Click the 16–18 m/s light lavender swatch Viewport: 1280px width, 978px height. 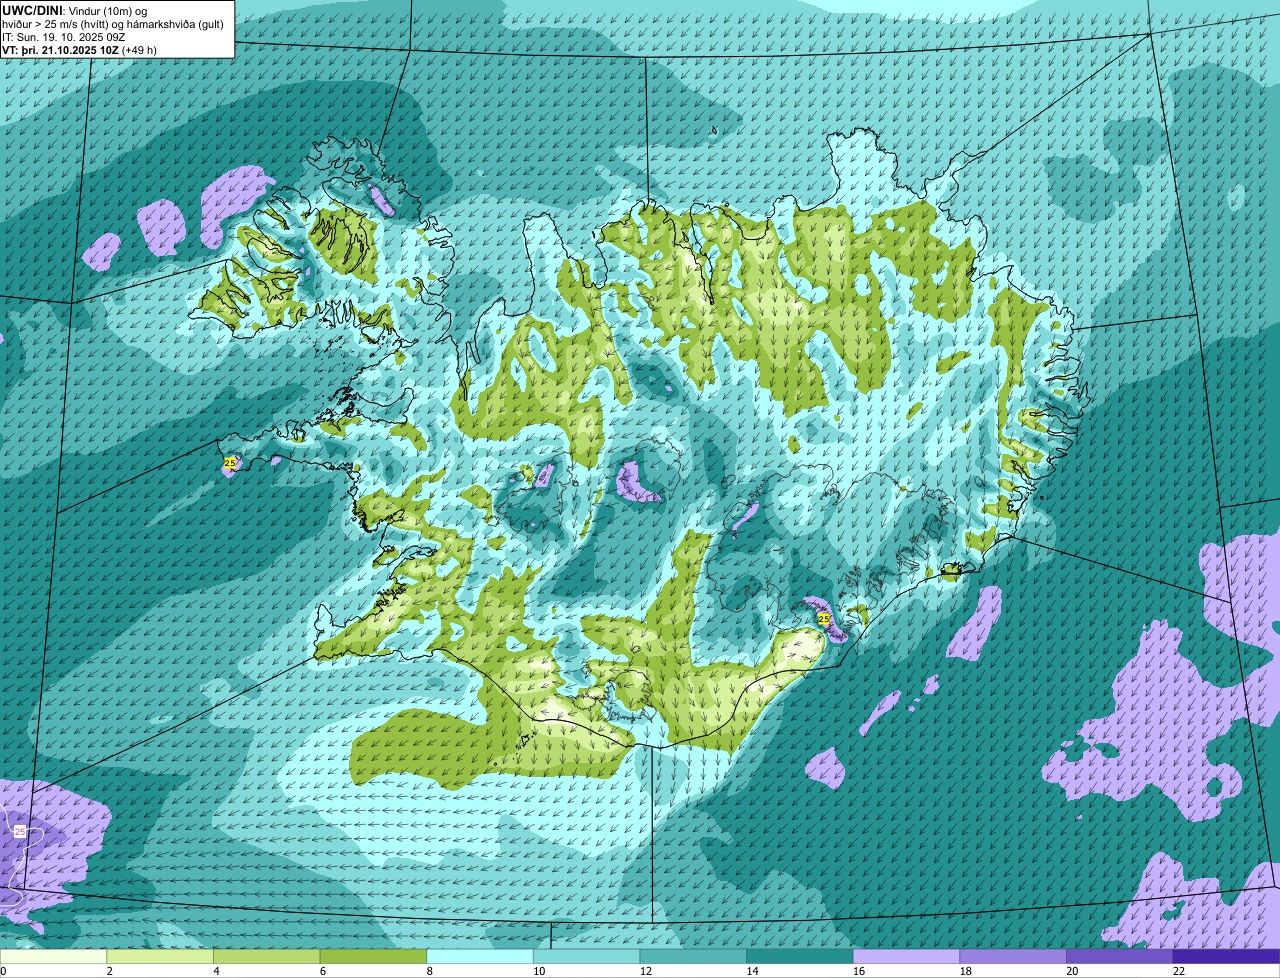(907, 956)
